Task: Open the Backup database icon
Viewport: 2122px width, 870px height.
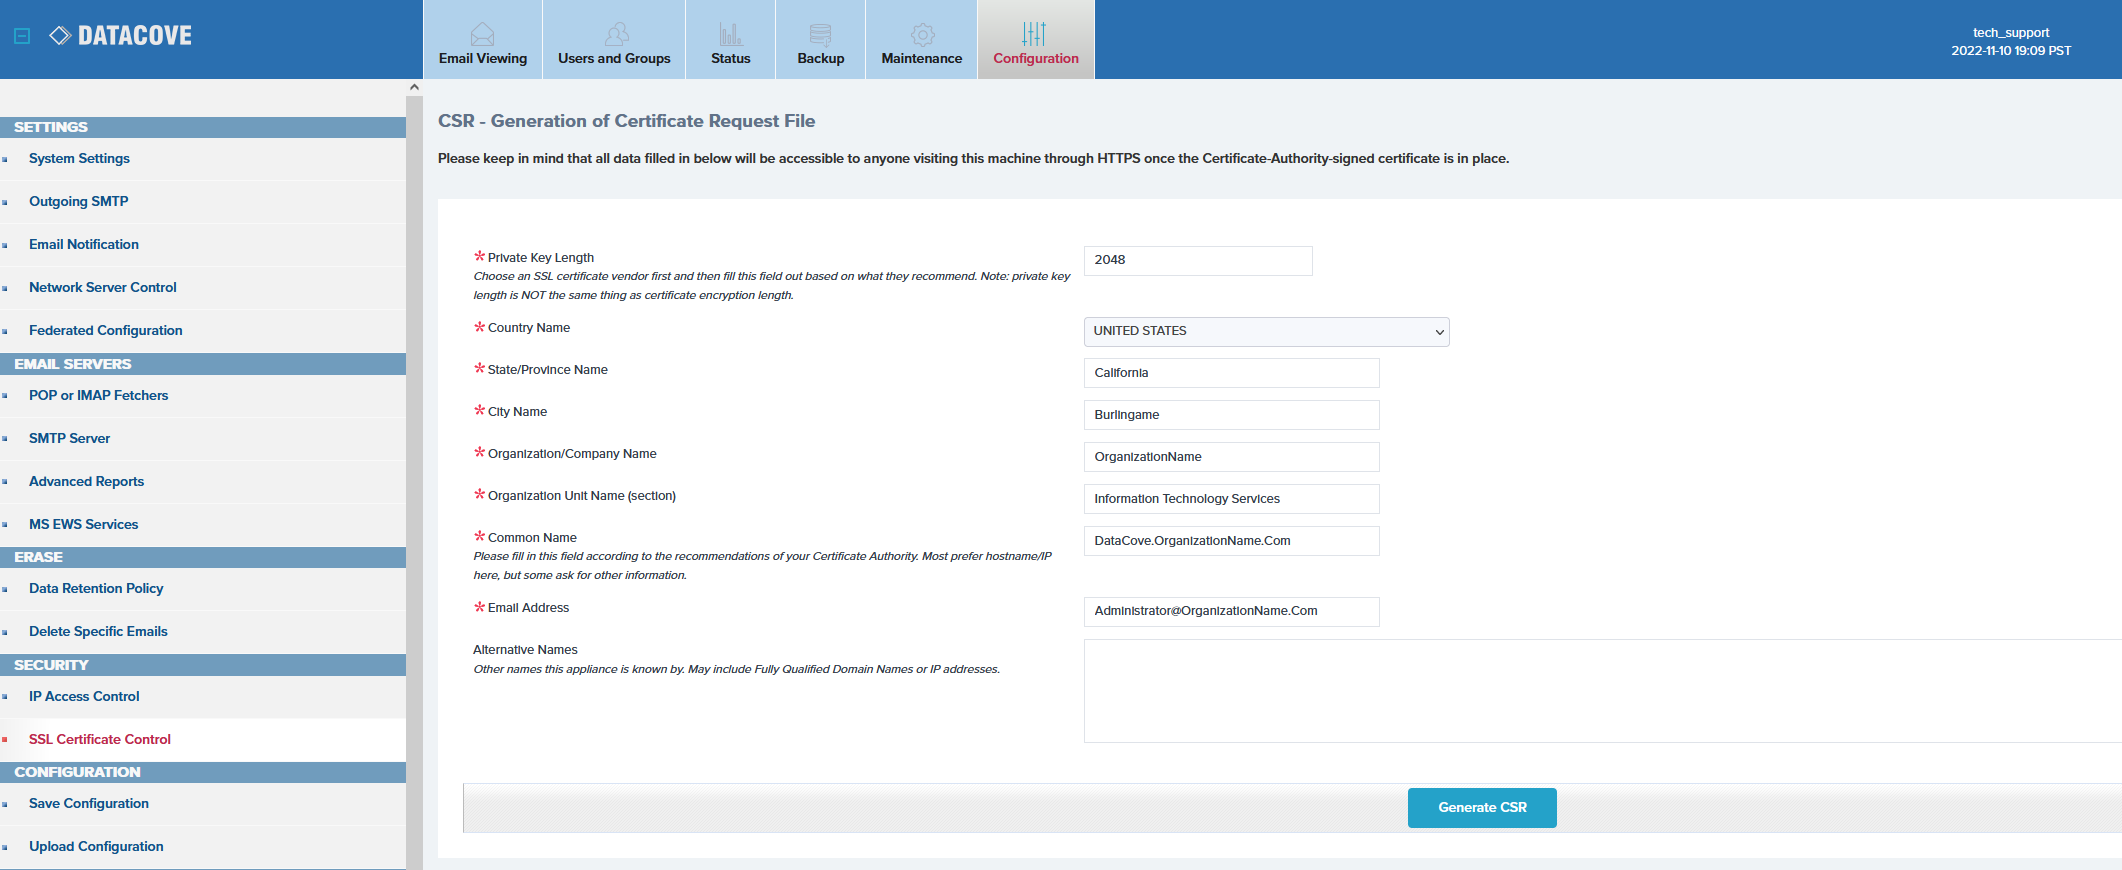Action: [820, 35]
